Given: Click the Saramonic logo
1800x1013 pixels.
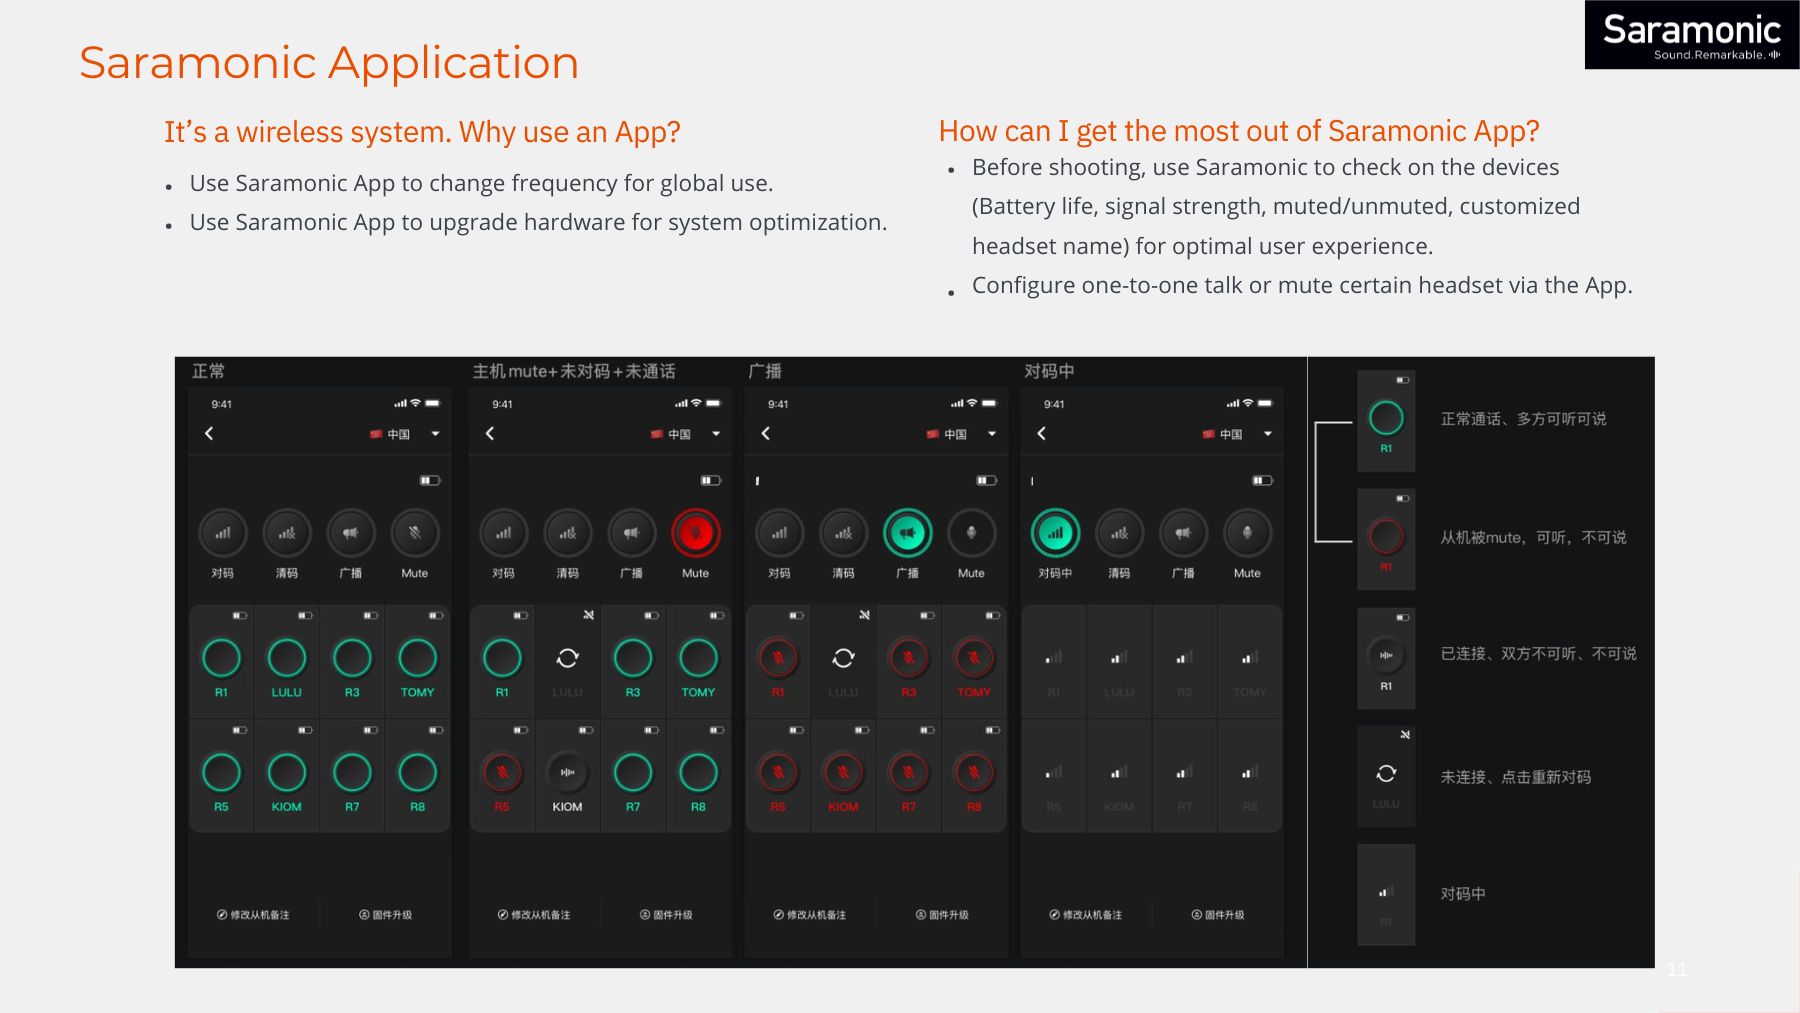Looking at the screenshot, I should click(1692, 35).
